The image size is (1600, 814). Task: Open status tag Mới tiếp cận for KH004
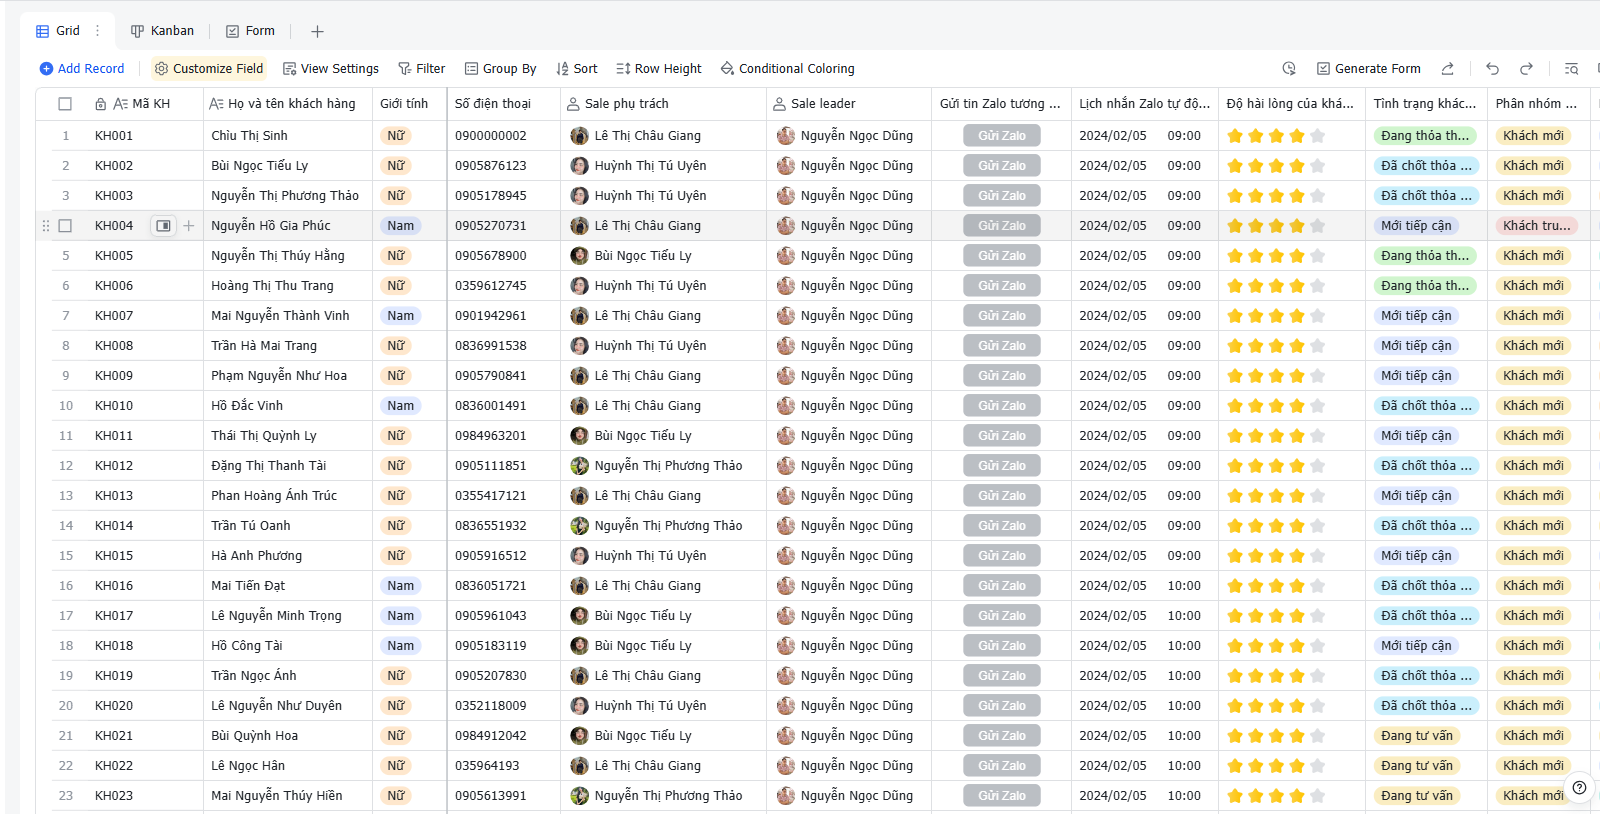[x=1416, y=226]
